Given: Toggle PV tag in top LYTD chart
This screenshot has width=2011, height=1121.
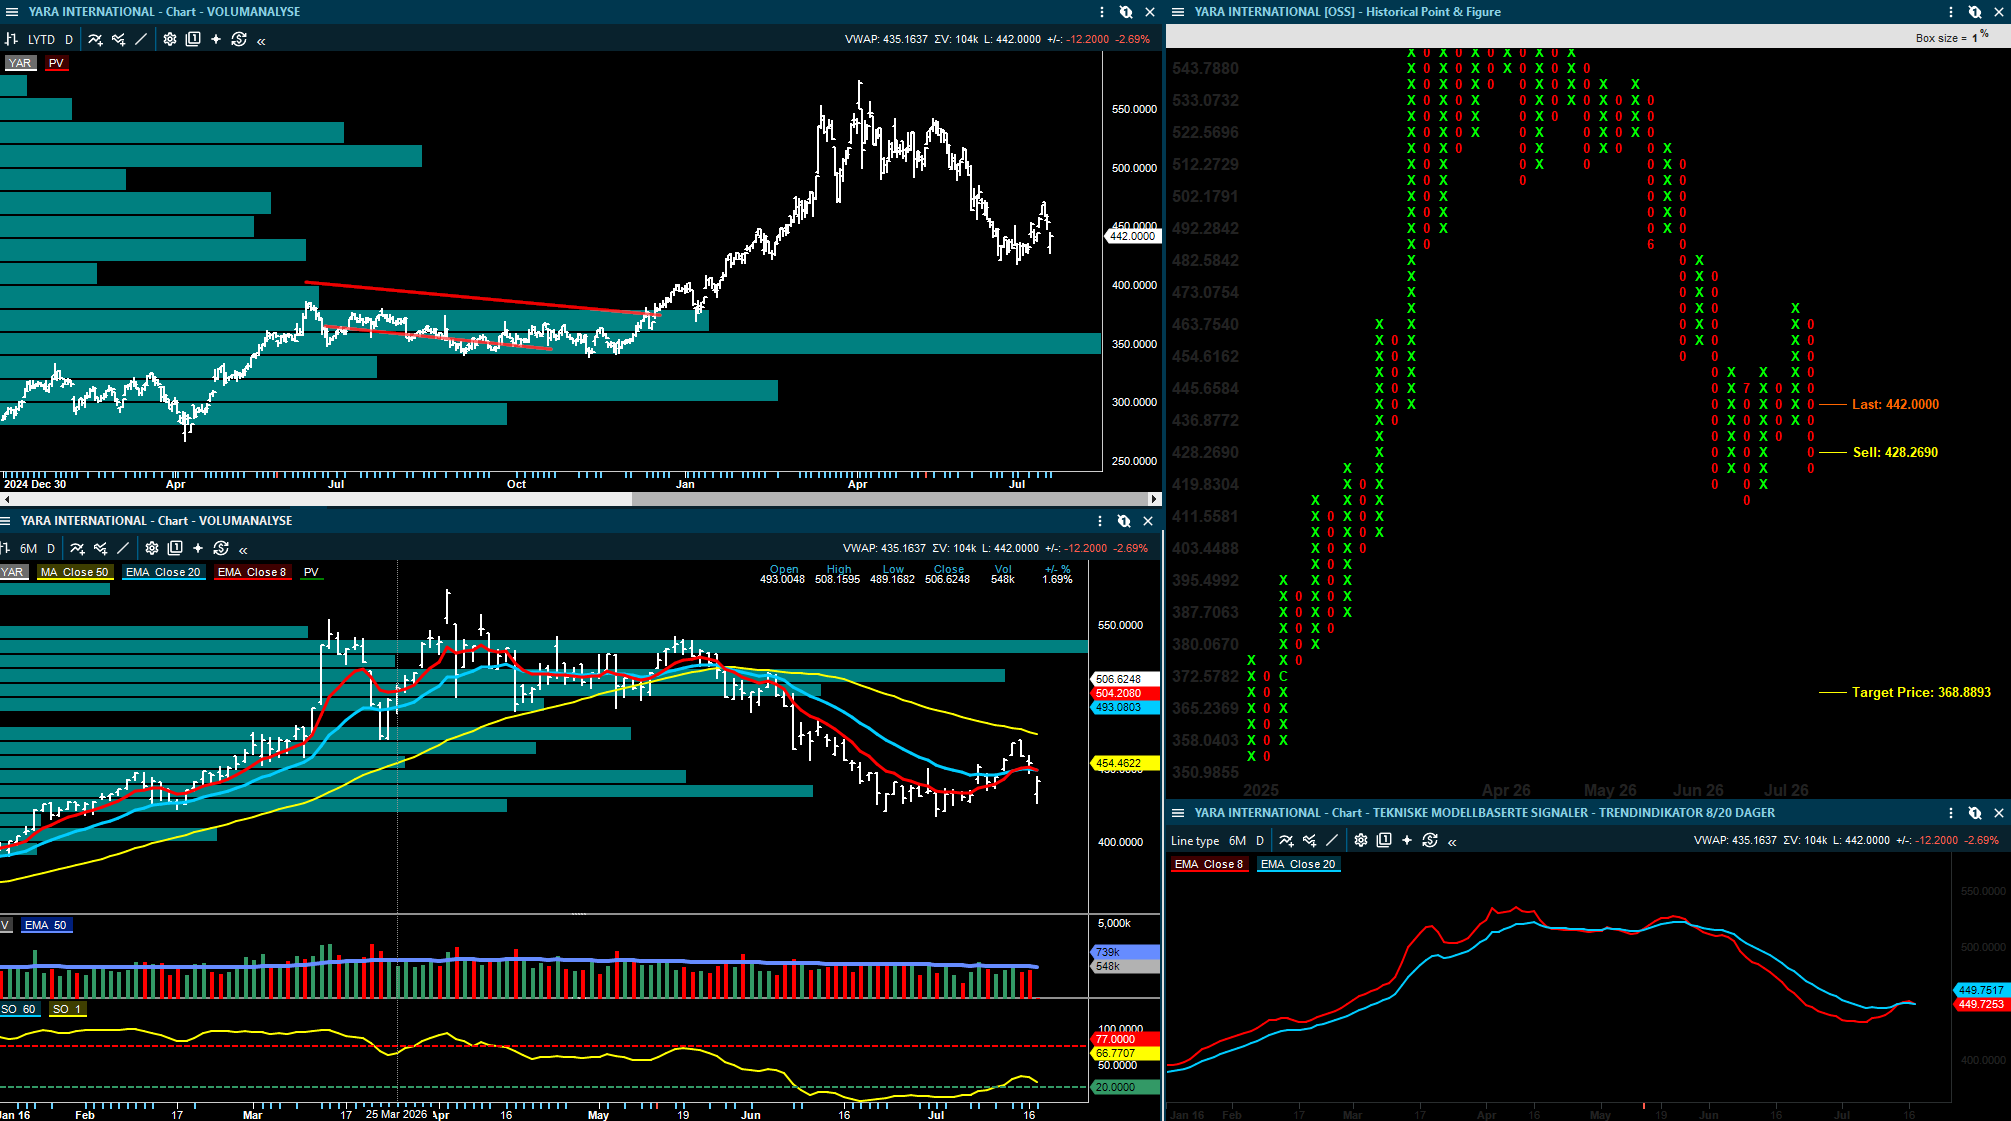Looking at the screenshot, I should click(56, 63).
